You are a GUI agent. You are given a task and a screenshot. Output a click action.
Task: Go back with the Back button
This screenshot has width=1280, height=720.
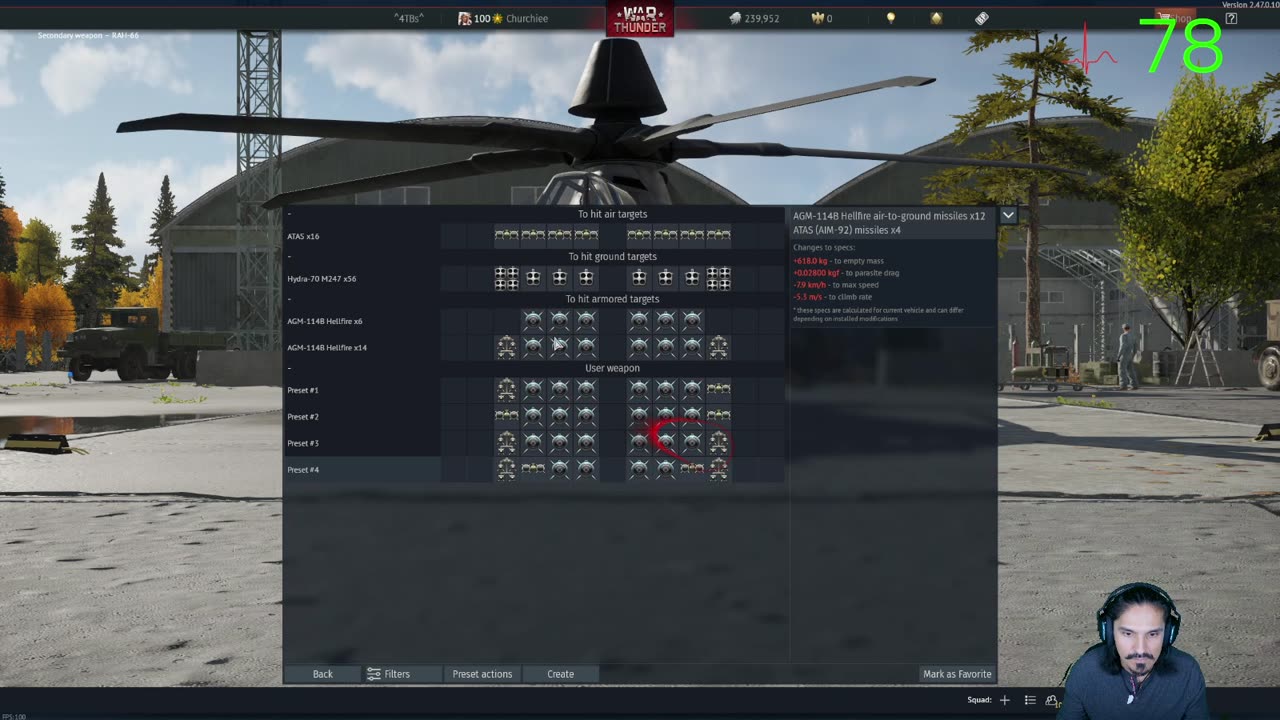pos(323,674)
